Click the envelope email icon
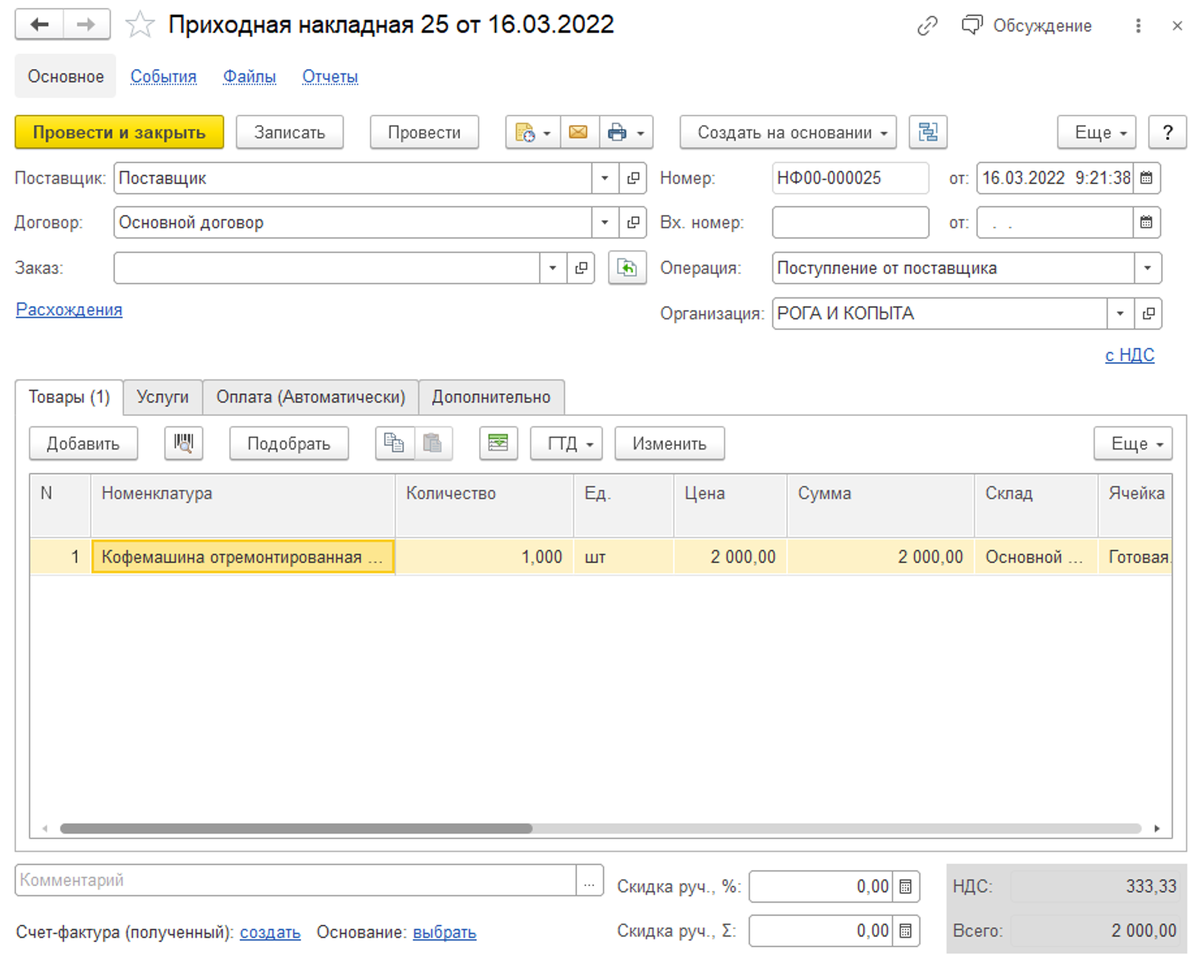This screenshot has height=960, width=1200. (579, 132)
